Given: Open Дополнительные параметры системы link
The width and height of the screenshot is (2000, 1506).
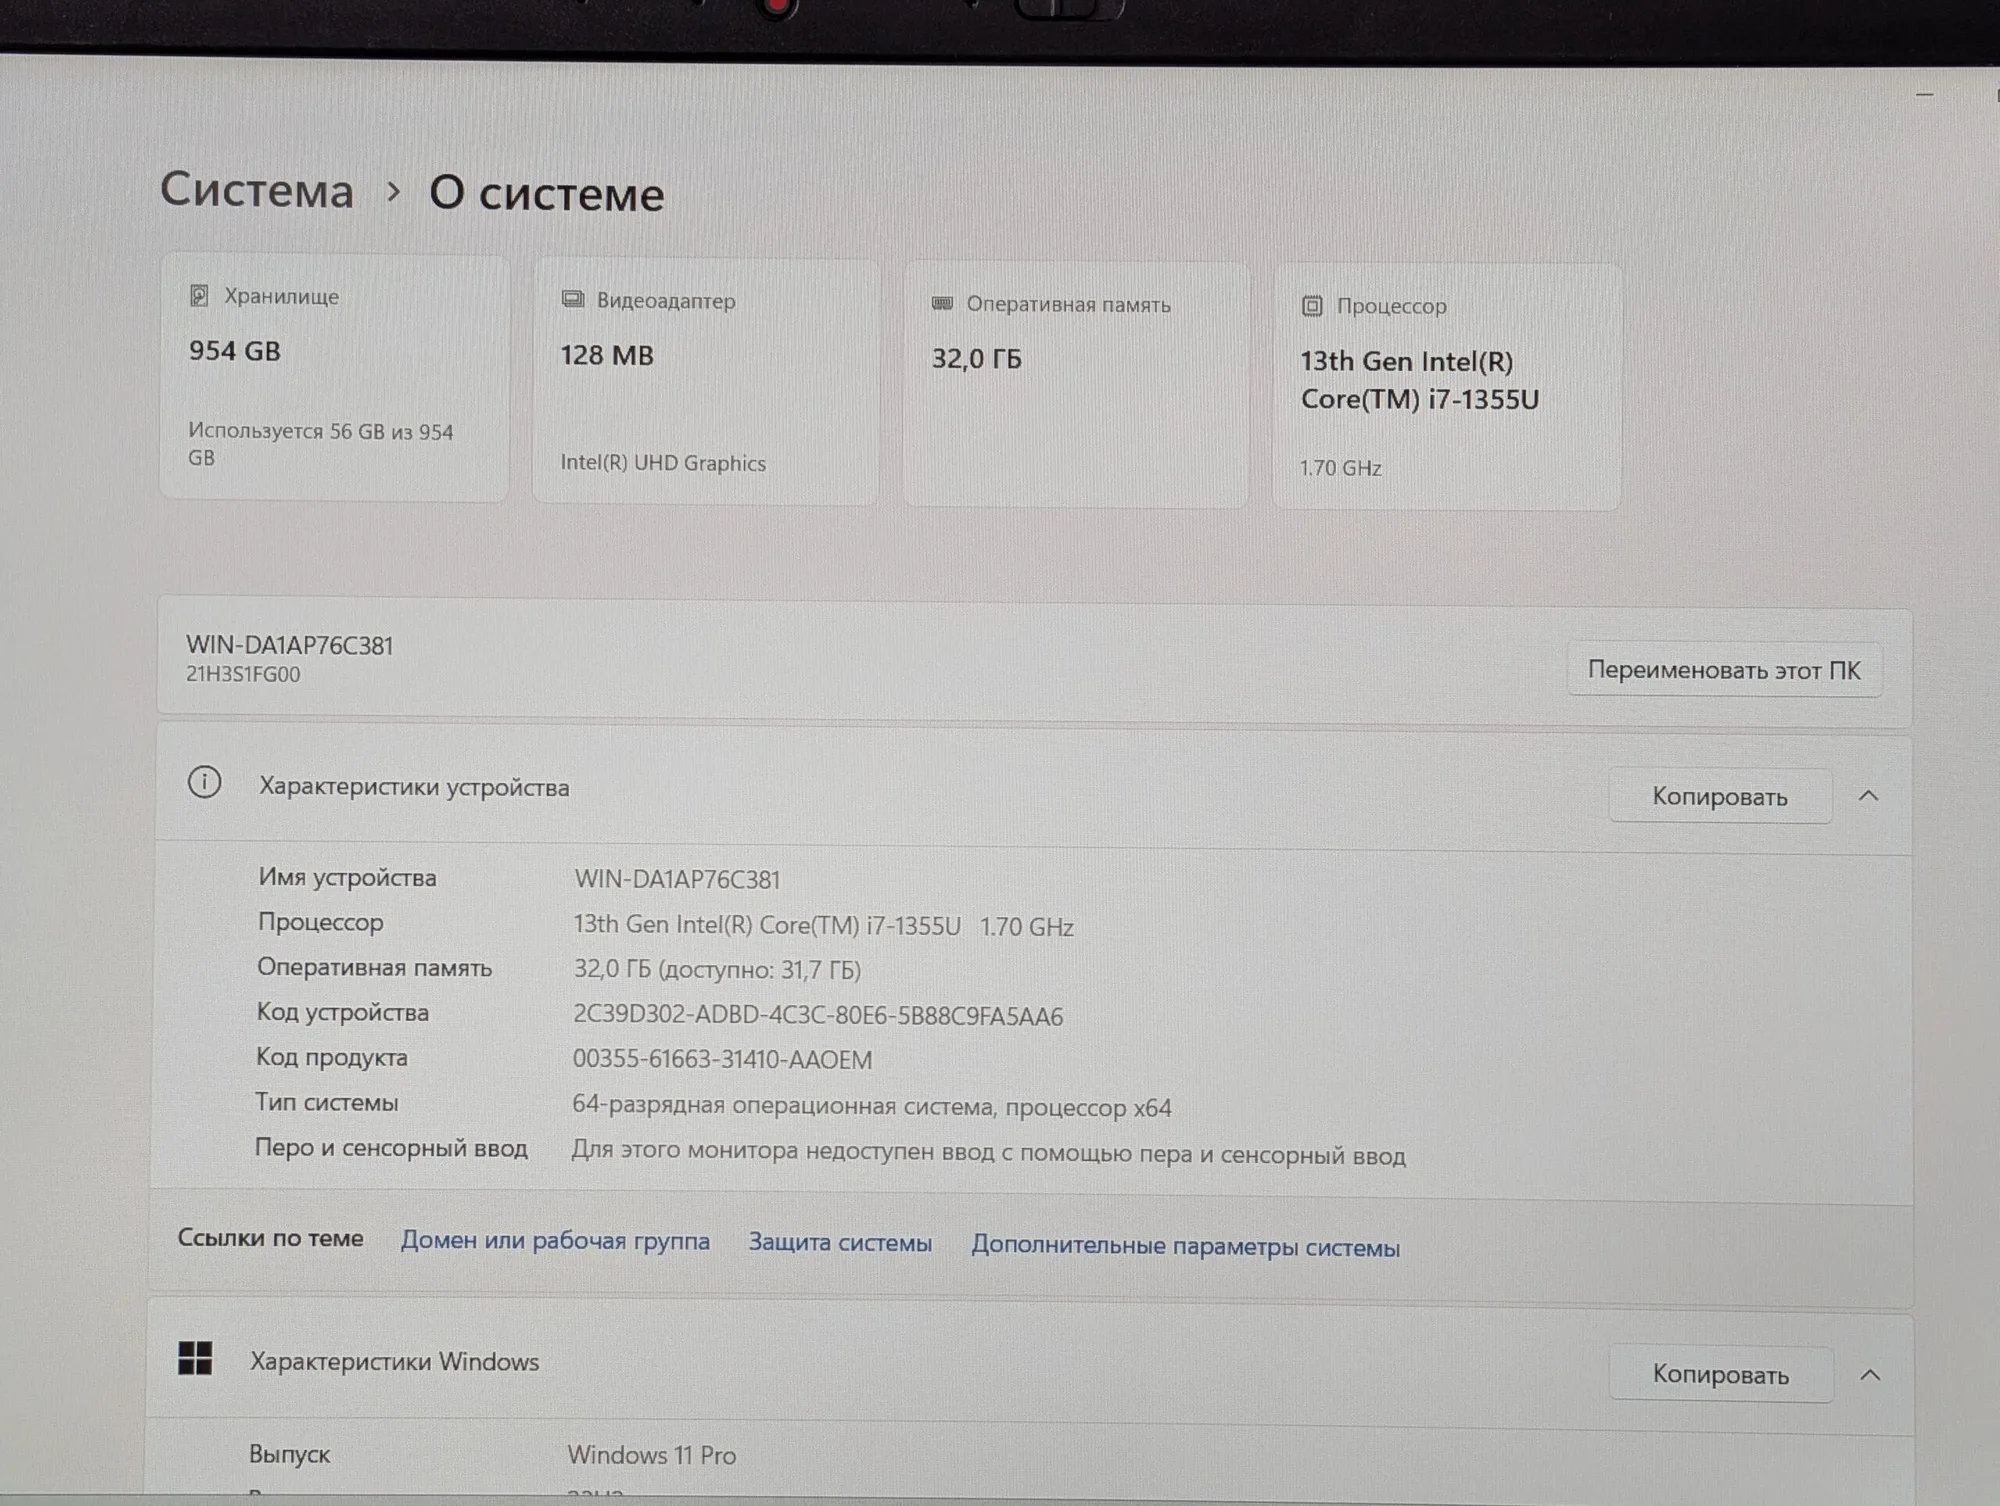Looking at the screenshot, I should [x=1185, y=1246].
